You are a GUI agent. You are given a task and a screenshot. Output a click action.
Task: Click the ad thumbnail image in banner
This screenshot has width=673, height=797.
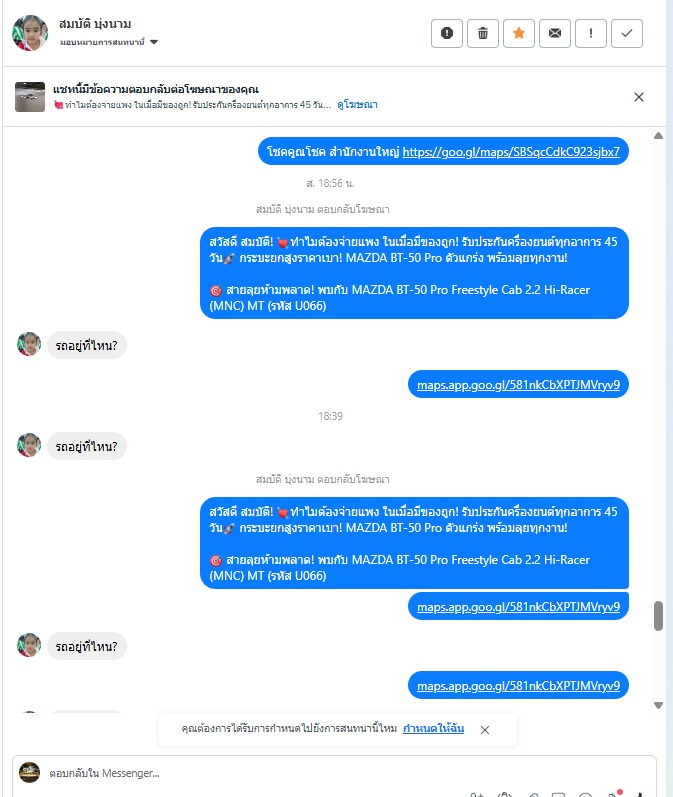[30, 97]
